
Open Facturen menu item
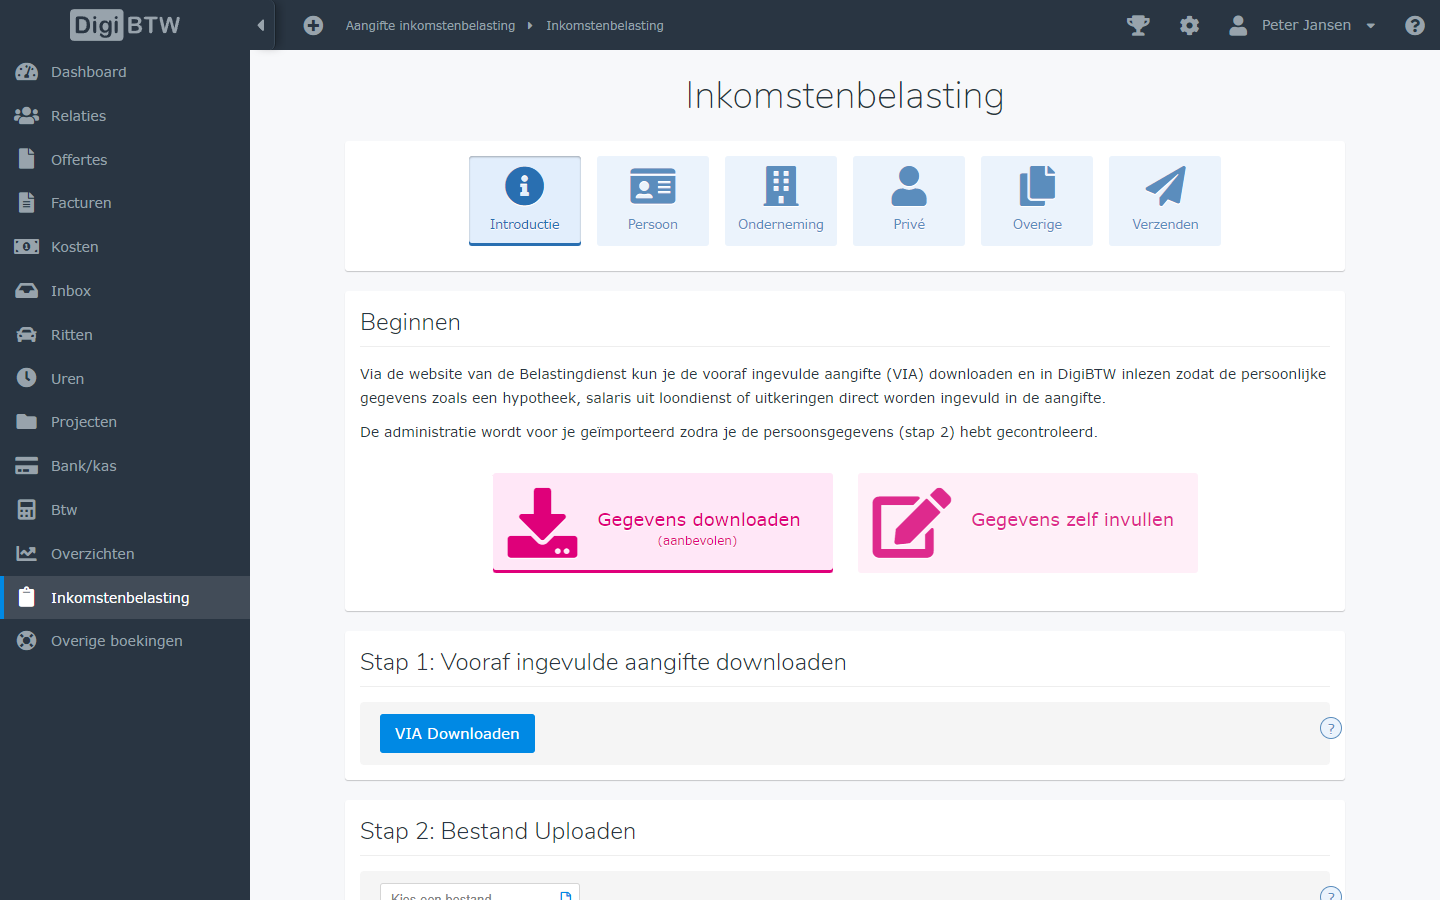tap(81, 203)
